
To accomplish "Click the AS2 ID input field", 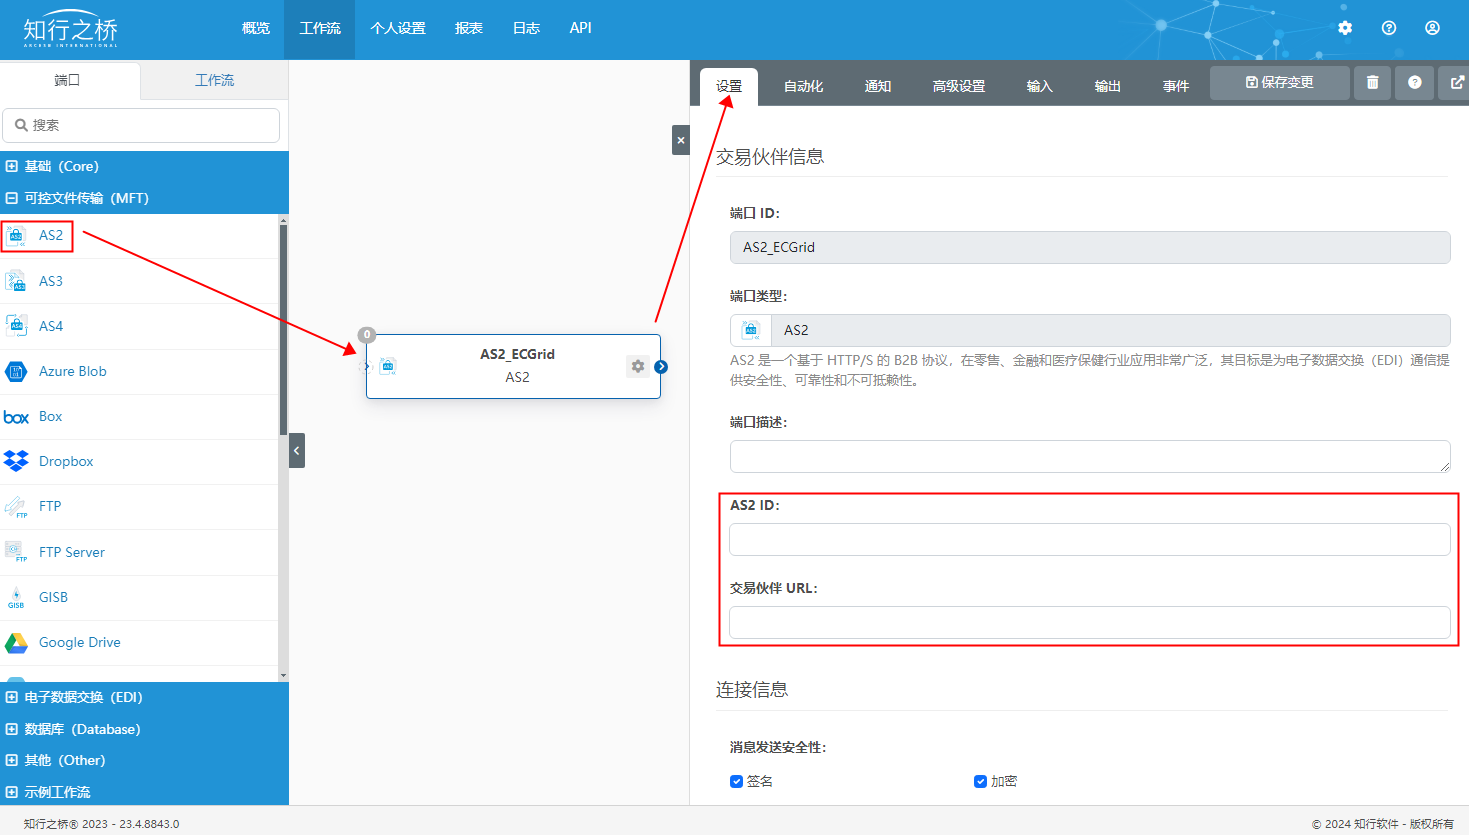I will pyautogui.click(x=1089, y=540).
